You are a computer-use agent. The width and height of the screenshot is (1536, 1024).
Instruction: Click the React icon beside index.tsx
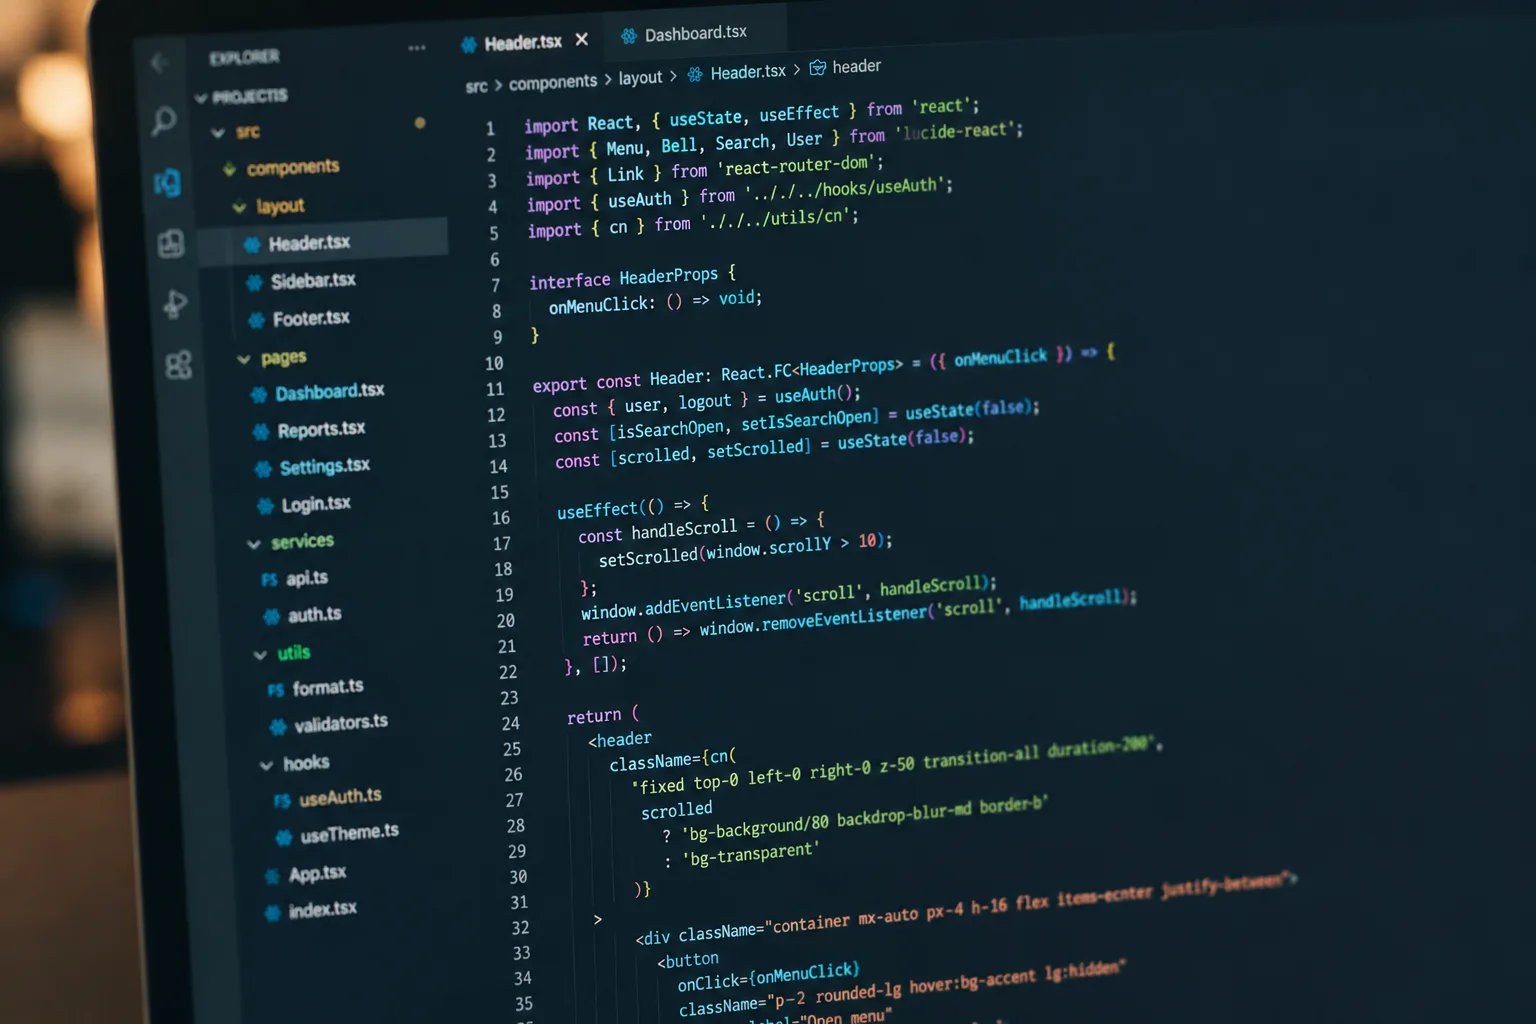click(272, 913)
